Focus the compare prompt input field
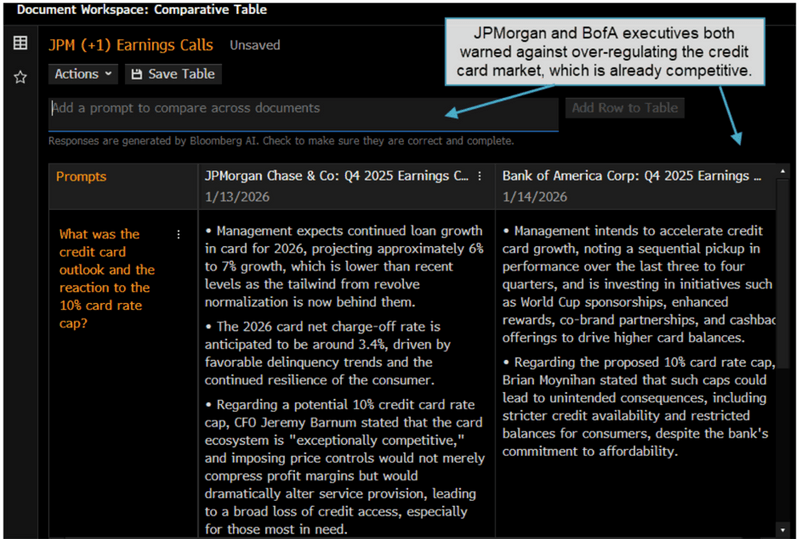800x539 pixels. (x=304, y=114)
